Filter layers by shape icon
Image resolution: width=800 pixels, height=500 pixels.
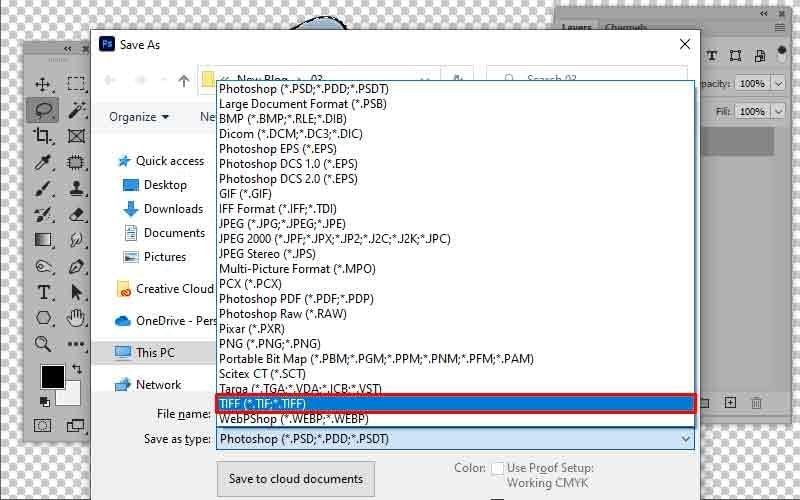click(735, 56)
